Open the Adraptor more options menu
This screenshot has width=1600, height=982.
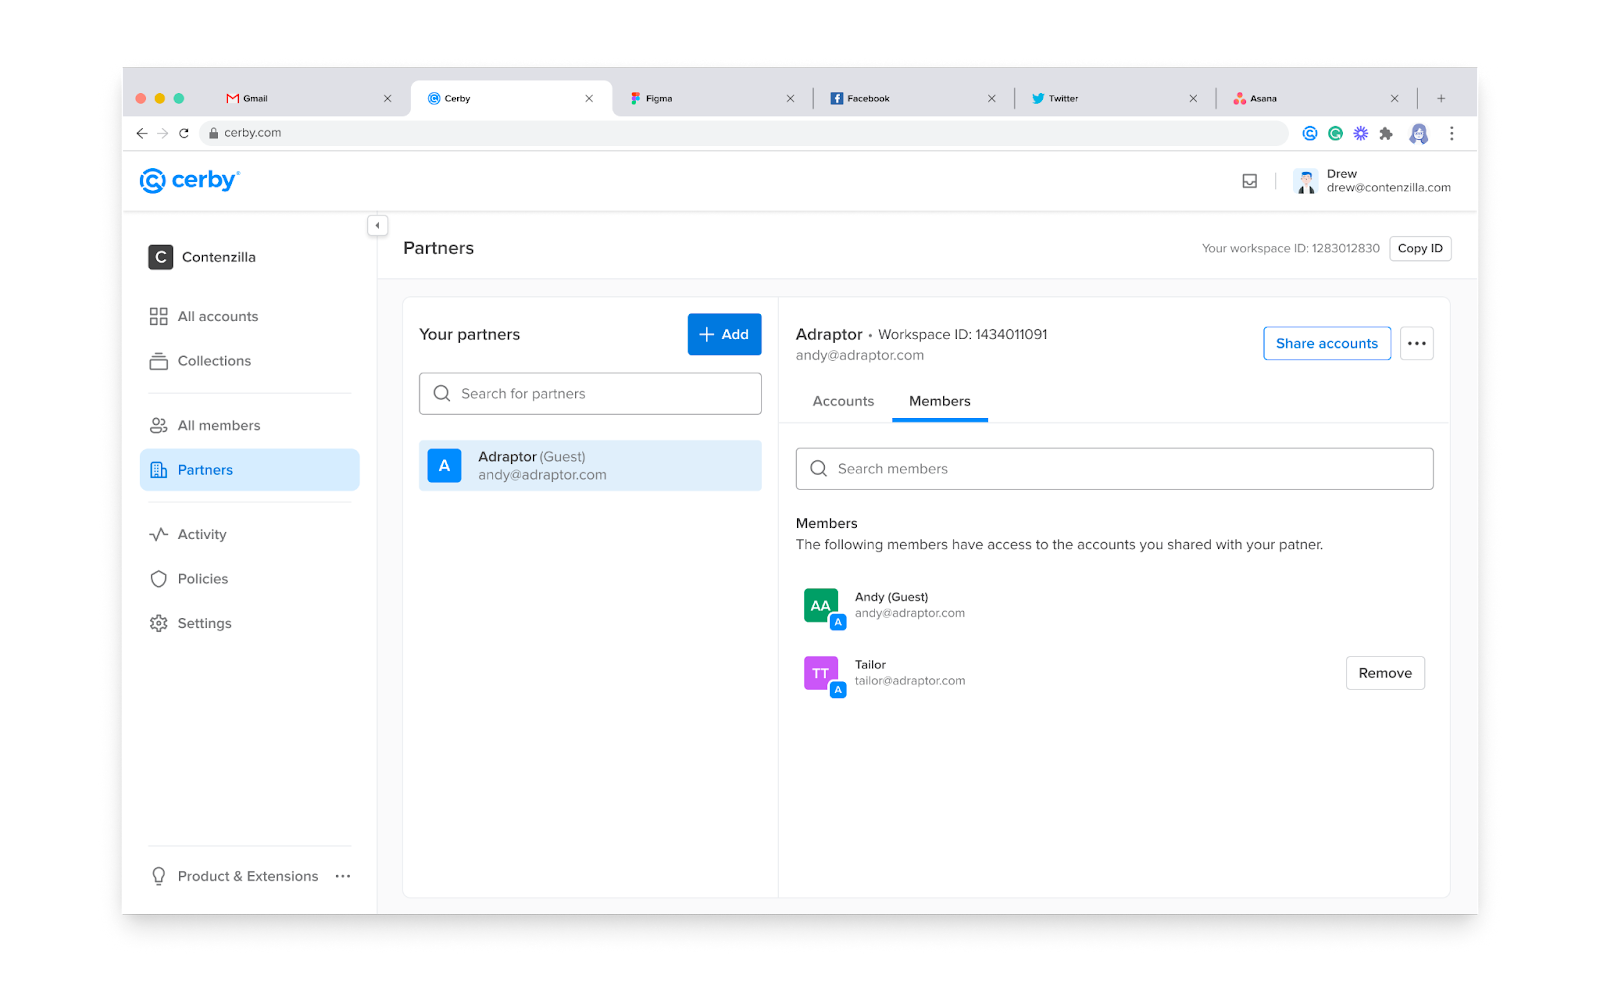click(x=1417, y=343)
